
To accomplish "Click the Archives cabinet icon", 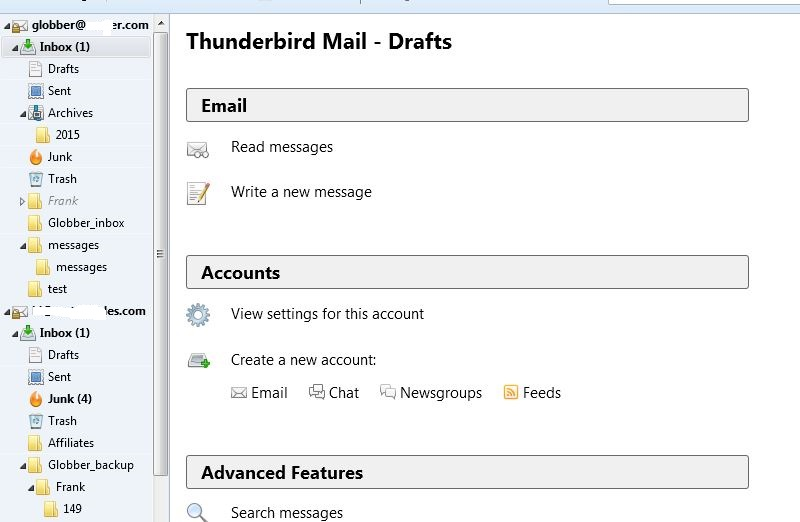I will [x=36, y=113].
